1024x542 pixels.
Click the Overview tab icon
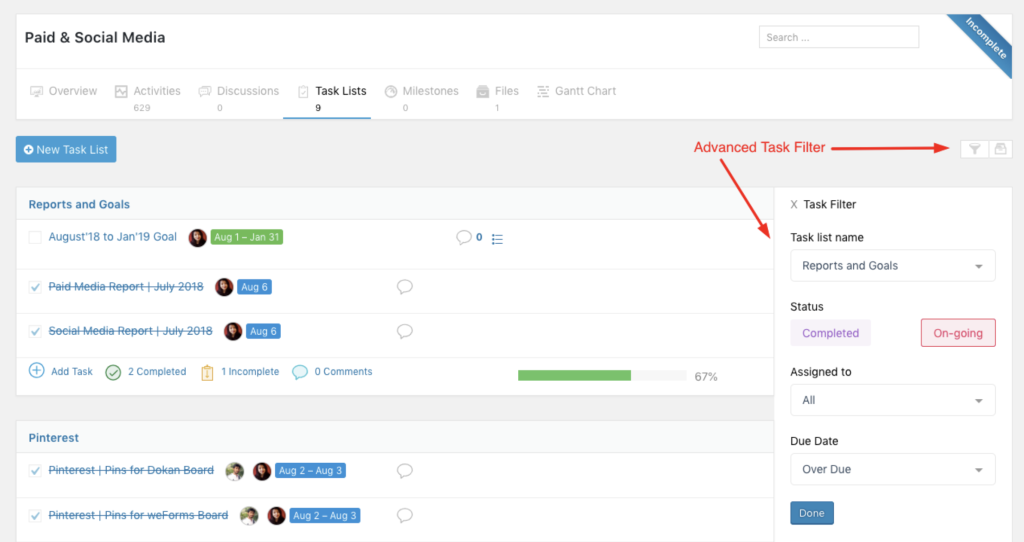pos(37,91)
